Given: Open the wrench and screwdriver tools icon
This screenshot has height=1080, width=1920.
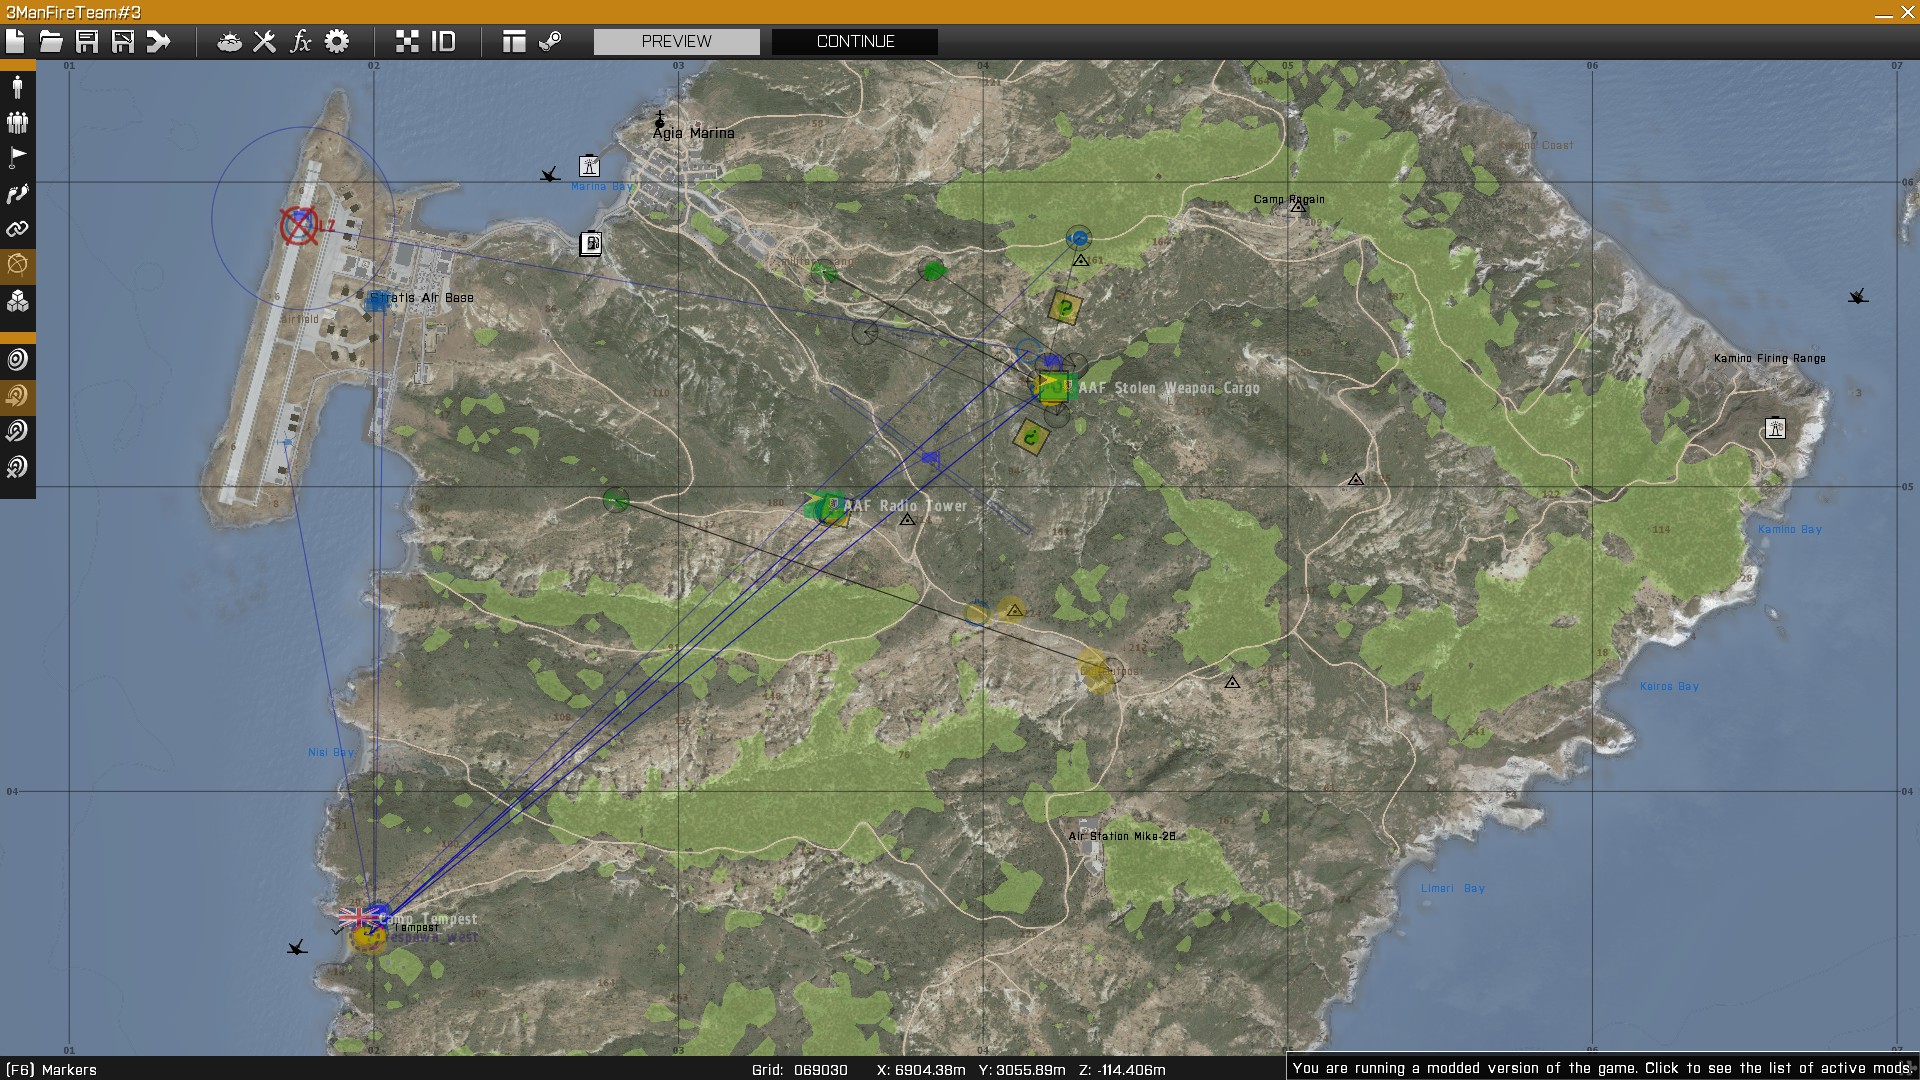Looking at the screenshot, I should tap(264, 41).
